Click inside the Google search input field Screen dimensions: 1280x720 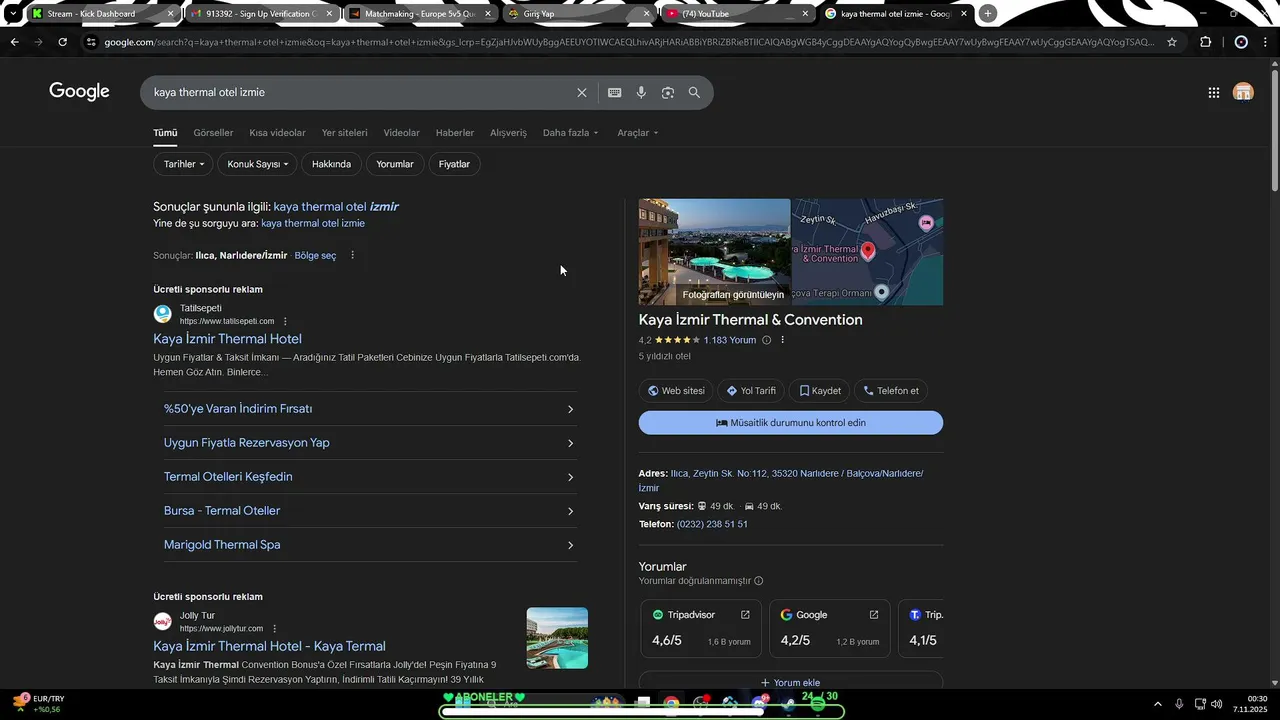pos(360,92)
